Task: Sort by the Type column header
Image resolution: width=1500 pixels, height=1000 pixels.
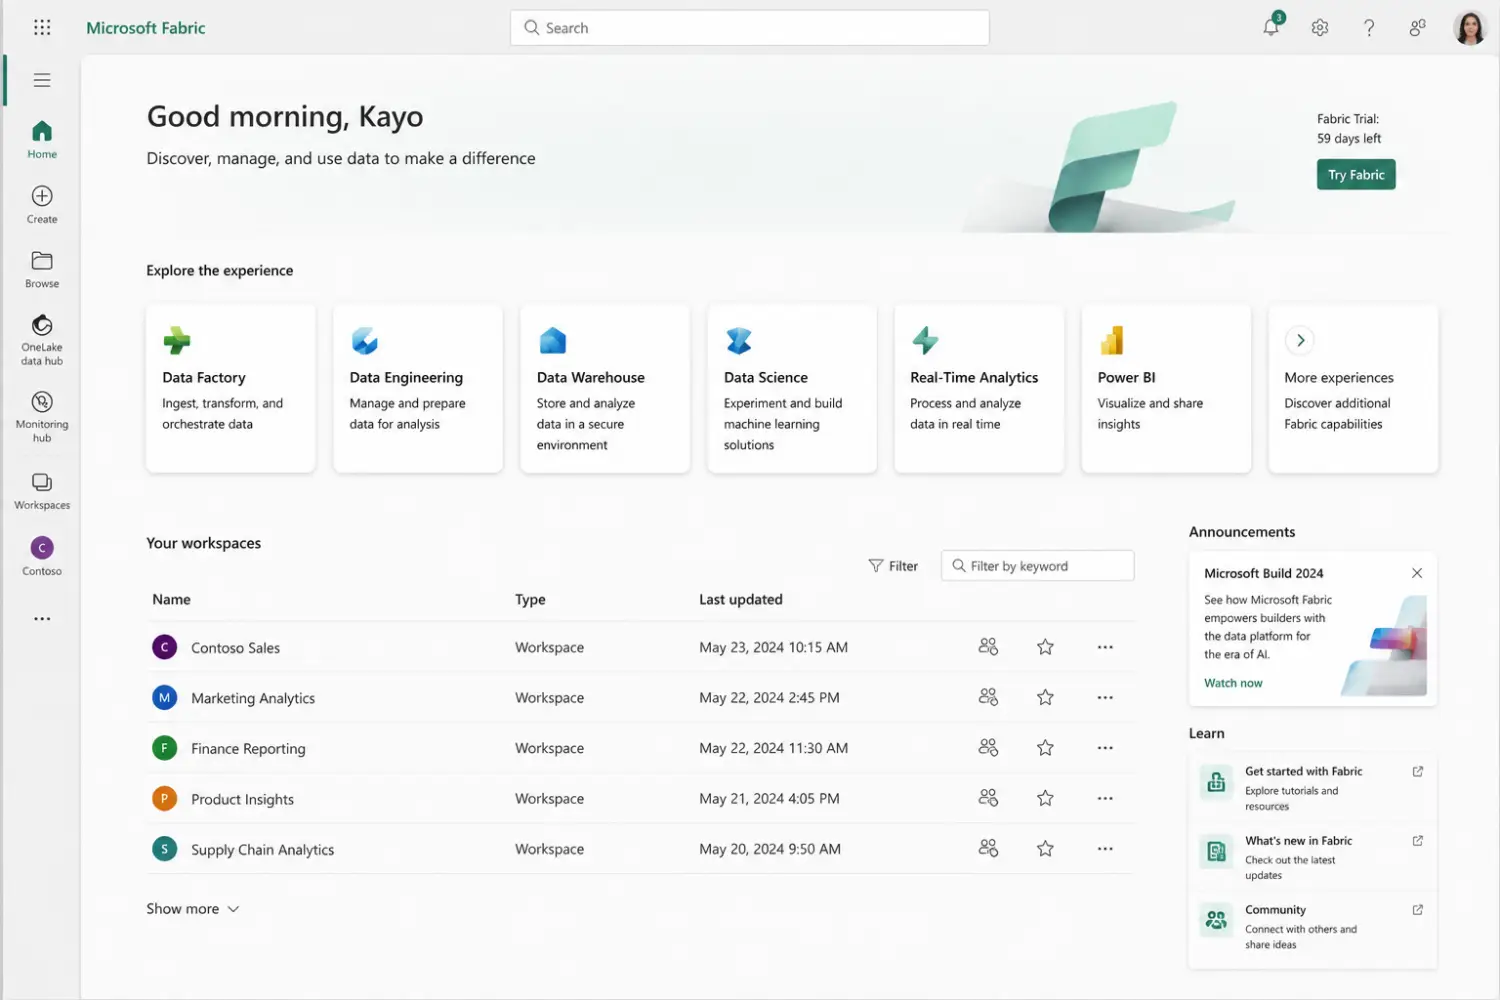Action: coord(530,599)
